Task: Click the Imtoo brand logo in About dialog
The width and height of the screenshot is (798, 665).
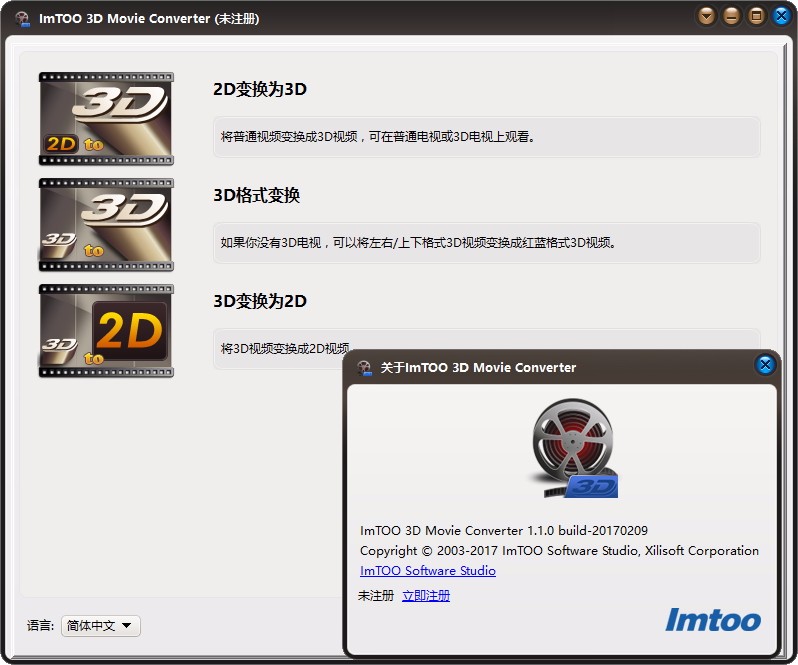Action: (713, 620)
